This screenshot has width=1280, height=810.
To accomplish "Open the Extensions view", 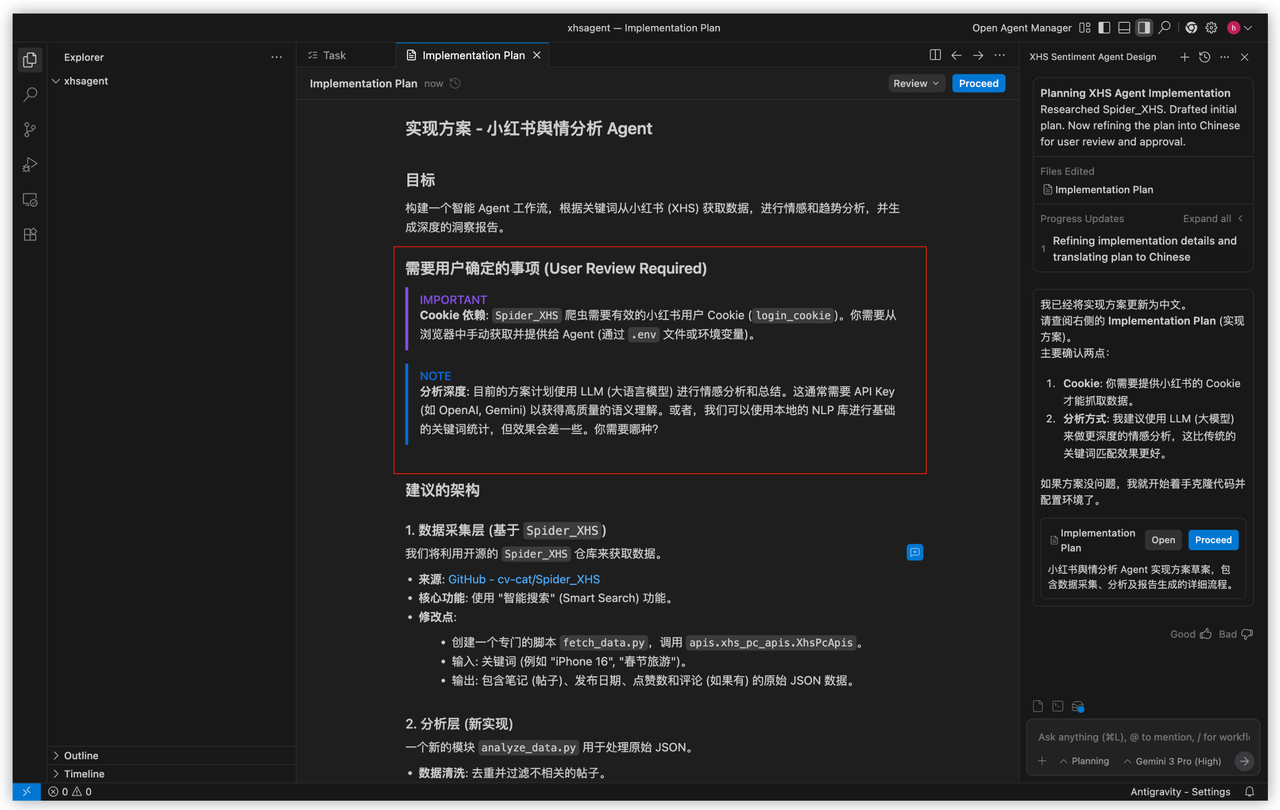I will [x=30, y=234].
